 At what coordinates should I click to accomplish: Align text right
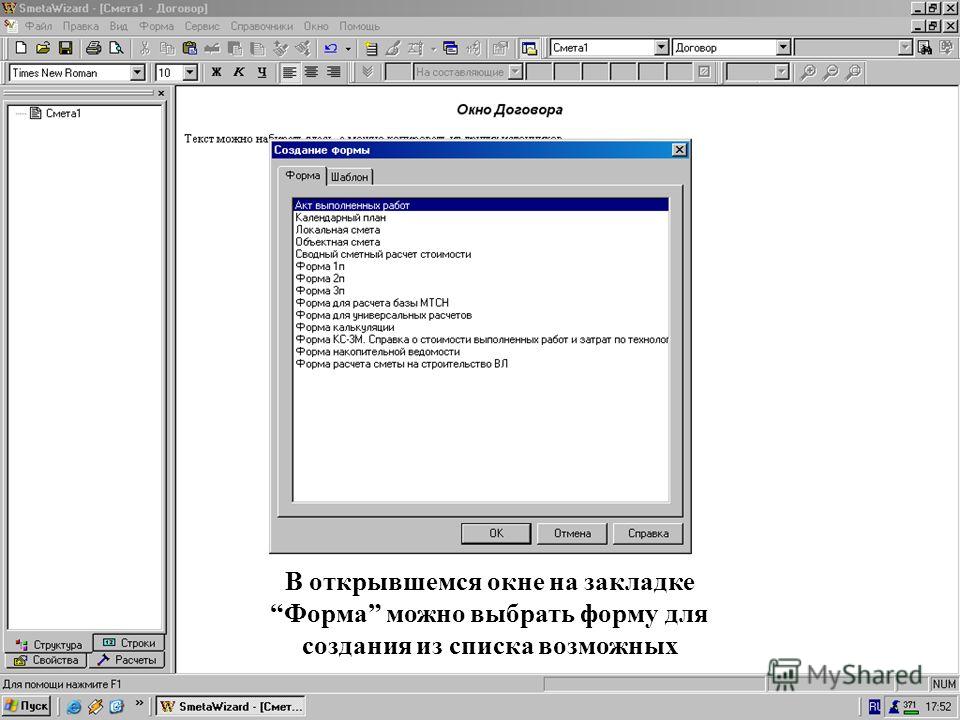(334, 72)
